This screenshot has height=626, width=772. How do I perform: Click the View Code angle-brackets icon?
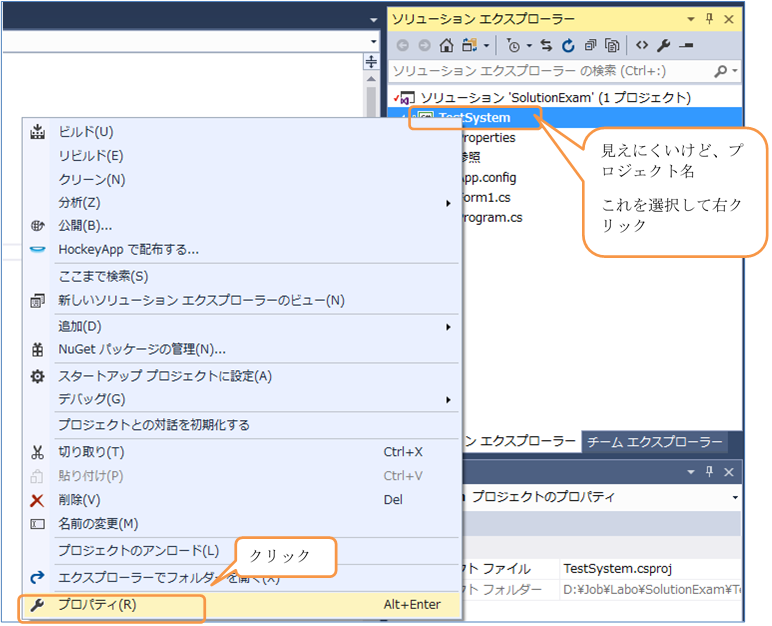642,46
